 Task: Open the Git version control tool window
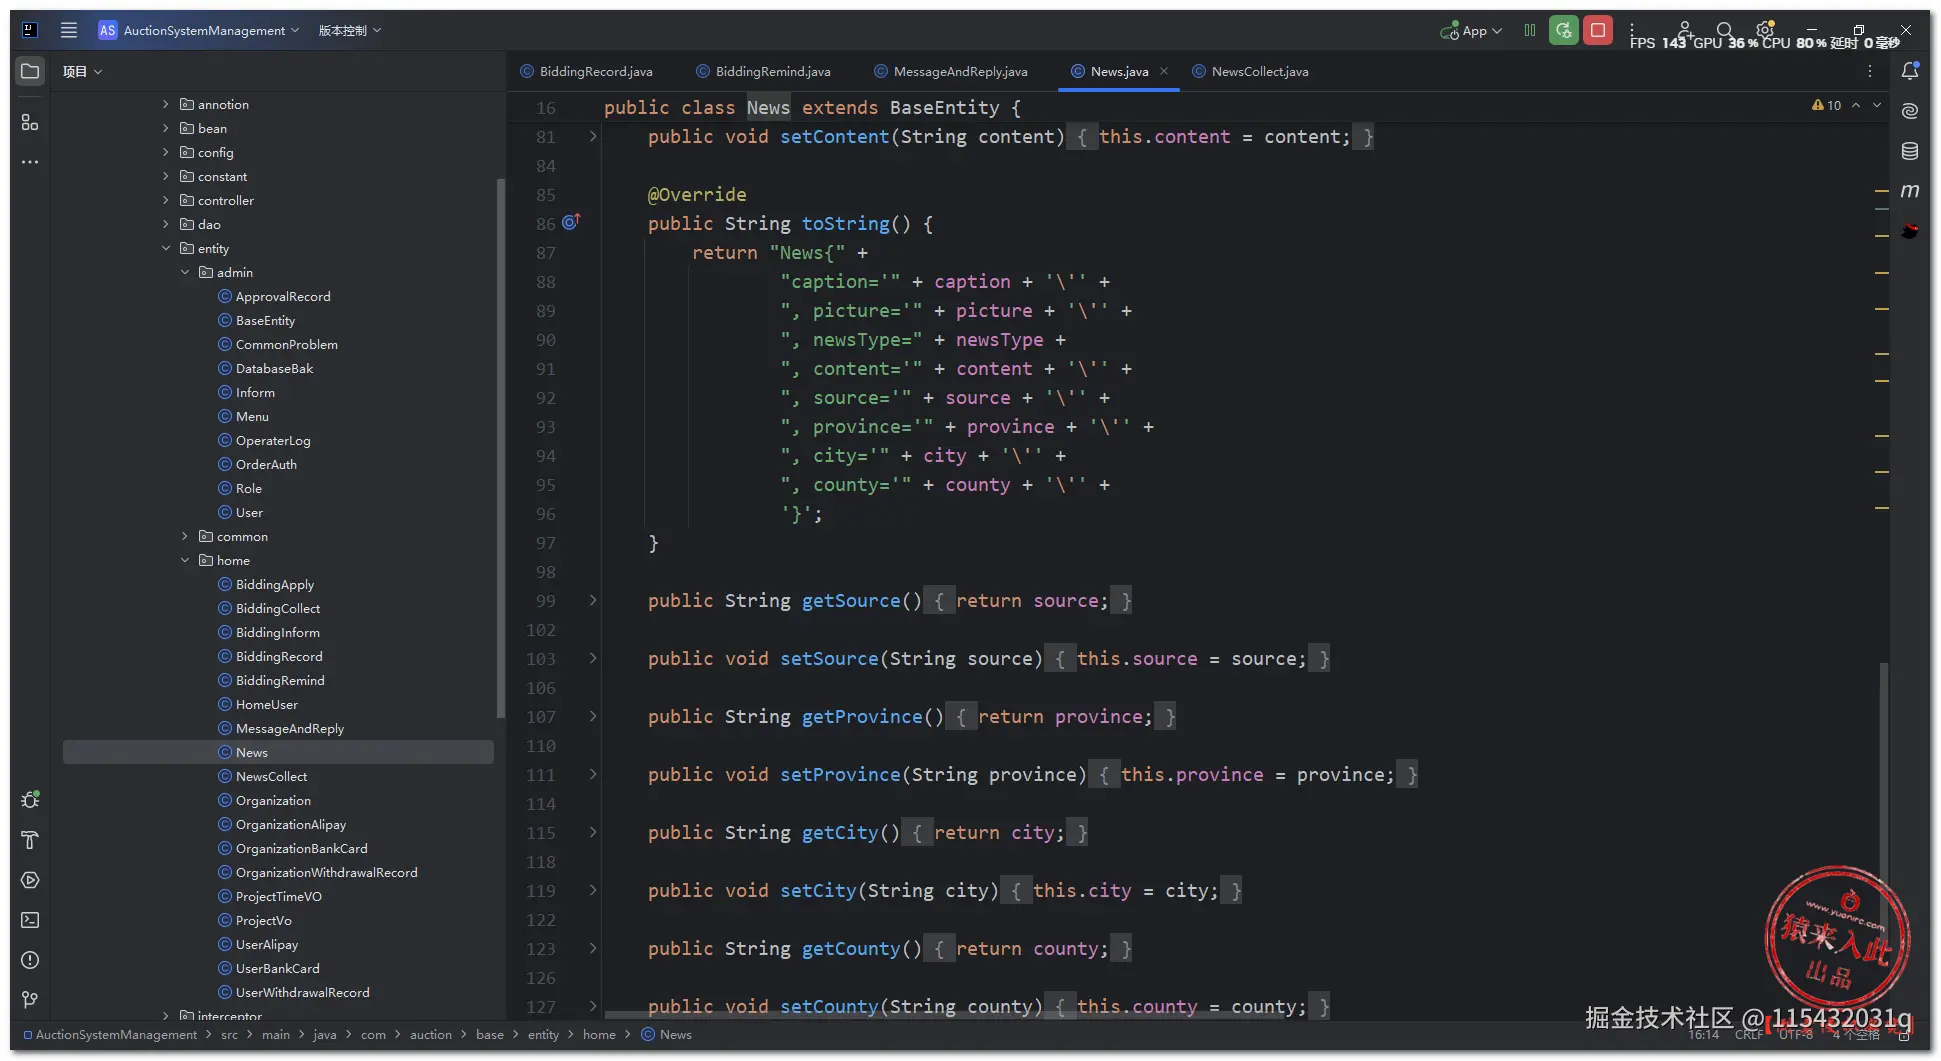click(x=30, y=1000)
